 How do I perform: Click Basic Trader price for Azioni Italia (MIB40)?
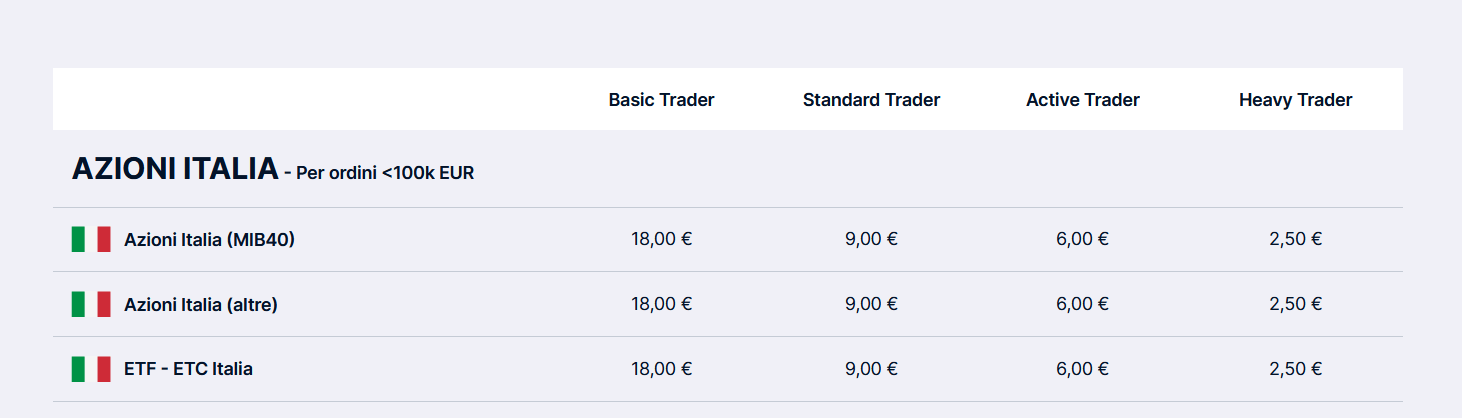coord(662,239)
